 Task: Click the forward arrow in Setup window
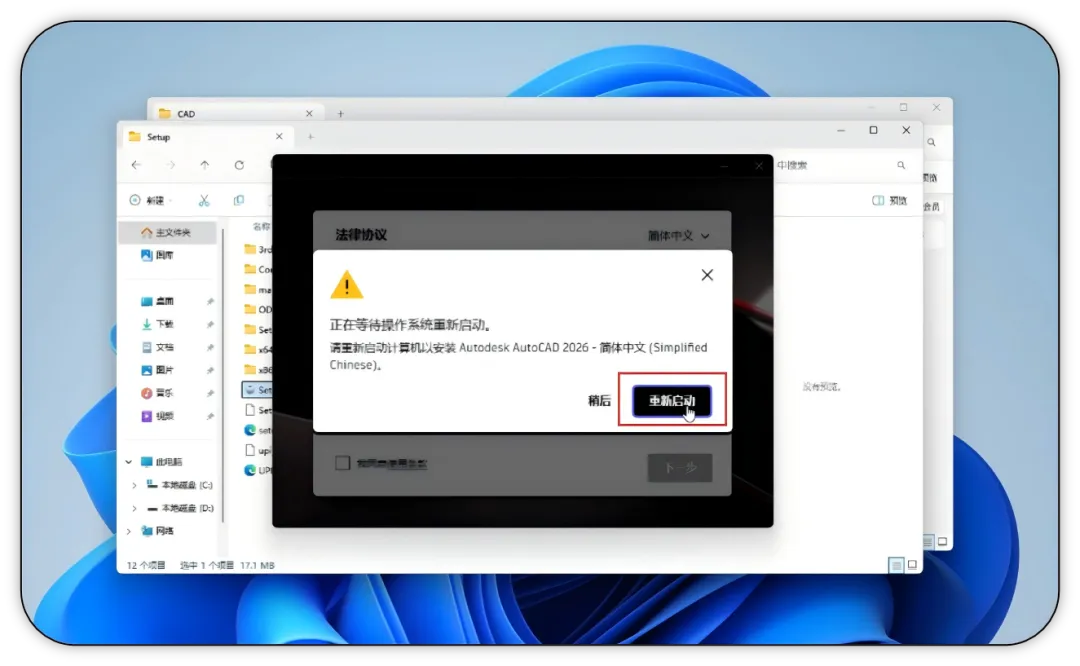point(171,165)
